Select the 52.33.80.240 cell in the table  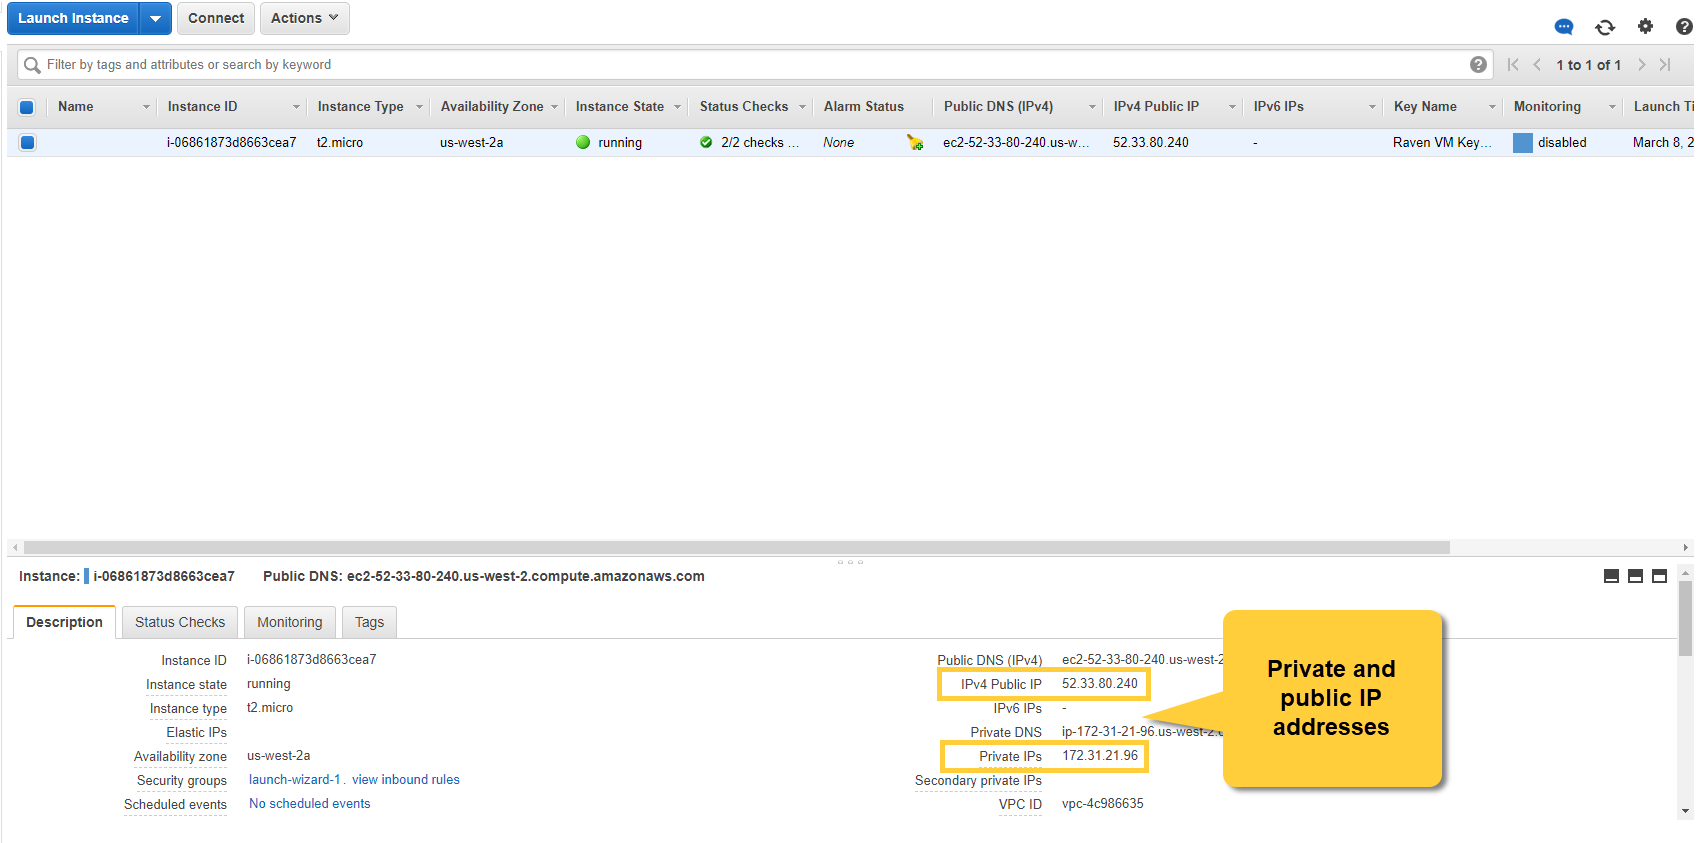coord(1151,142)
